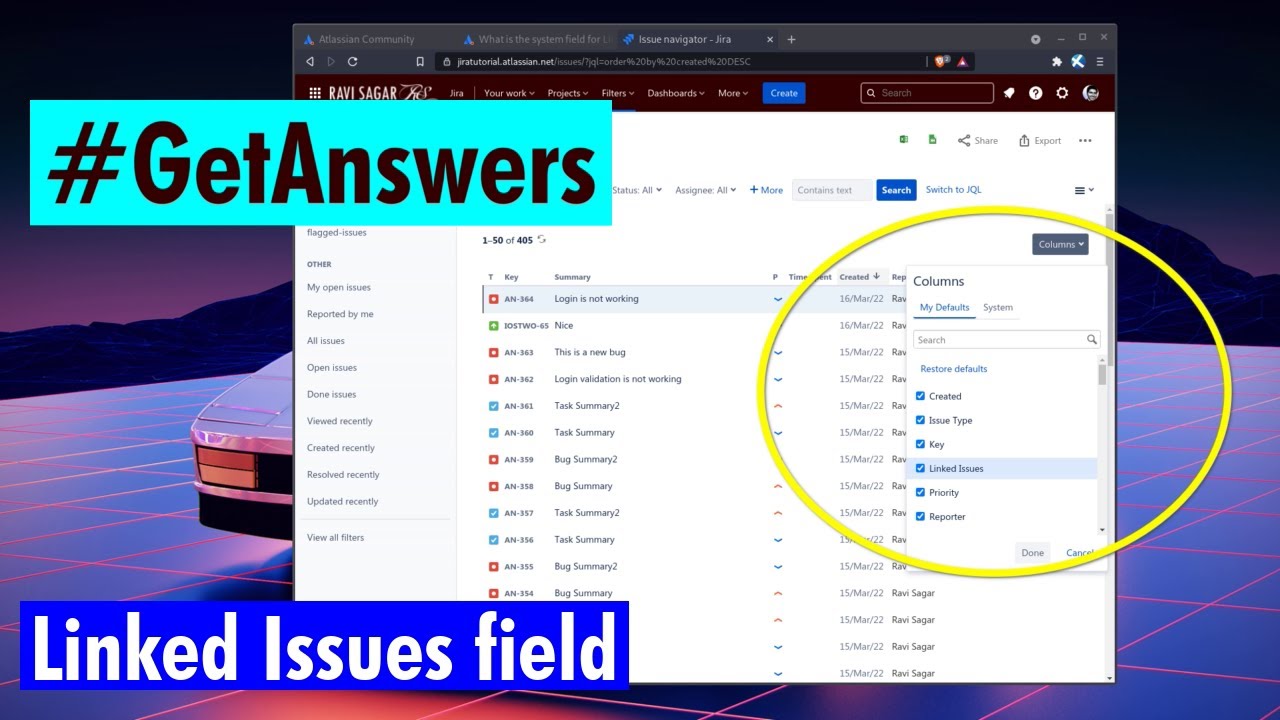Uncheck the Reporter column checkbox
1280x720 pixels.
pyautogui.click(x=921, y=516)
